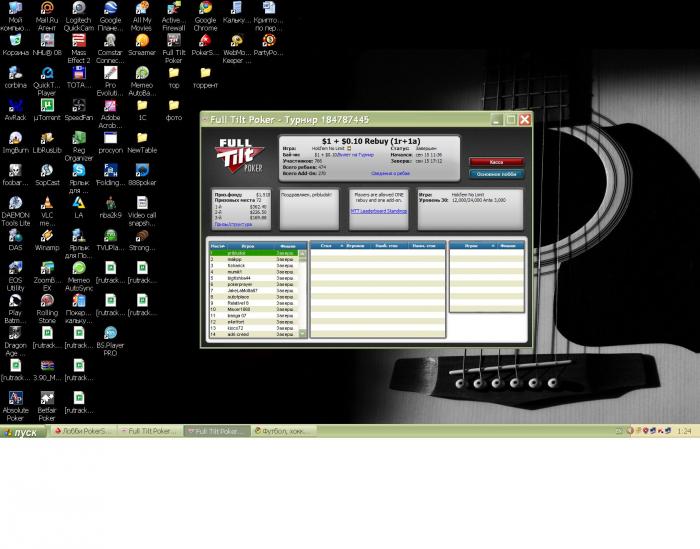Switch to the Футбол, хоккей taskbar window

283,431
